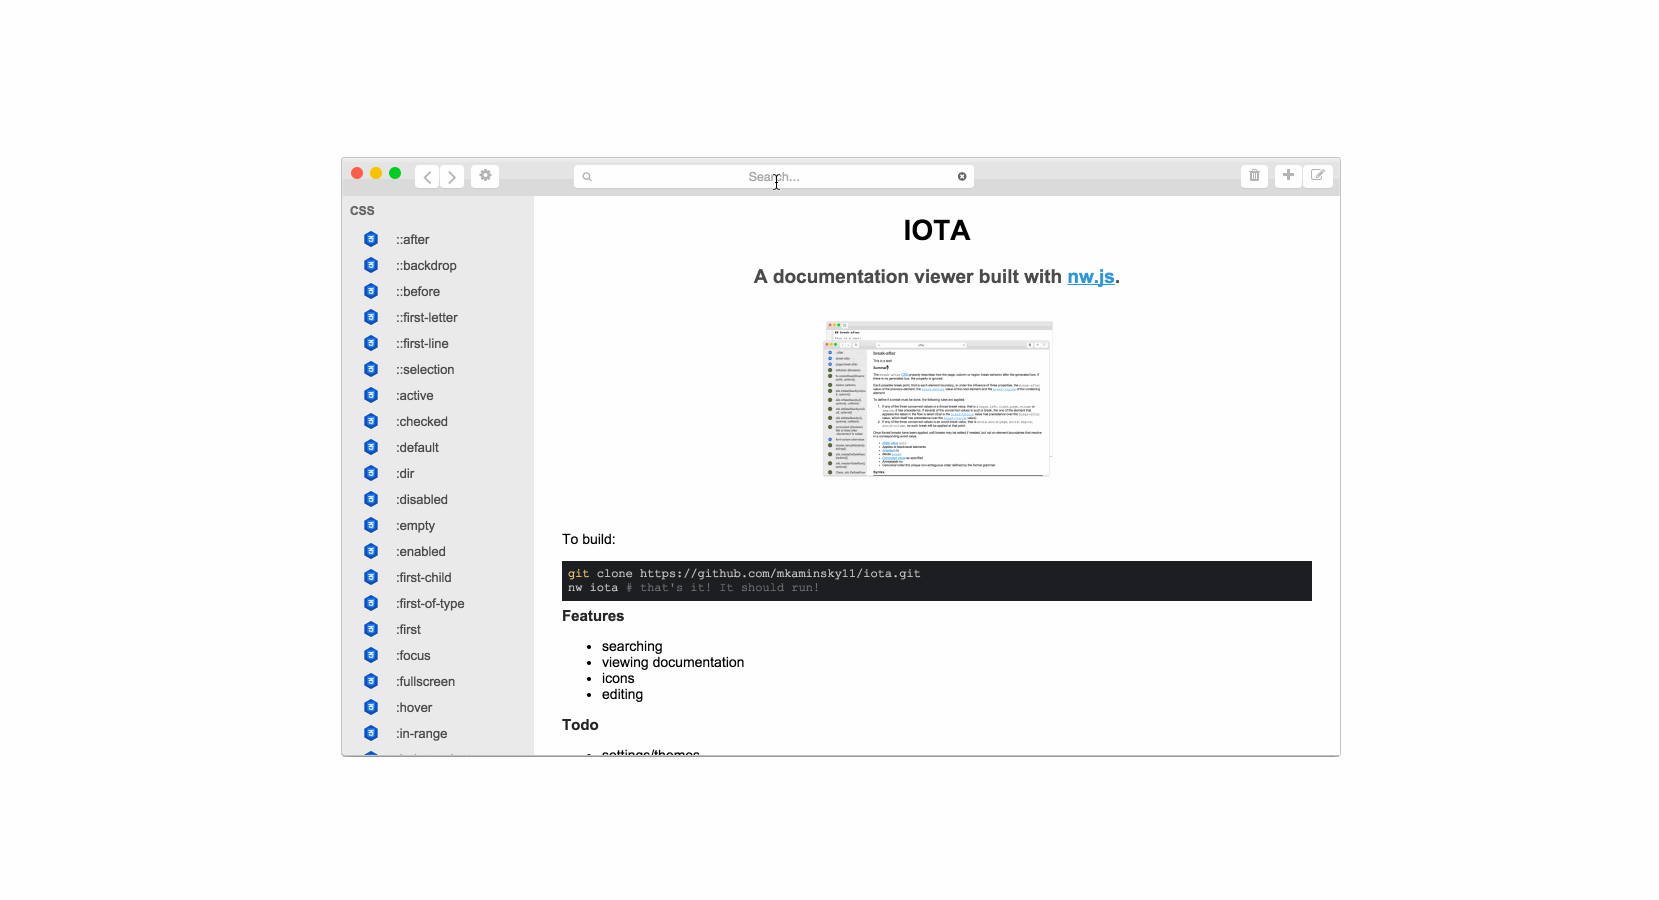This screenshot has width=1659, height=900.
Task: Open the :default entry
Action: 417,448
